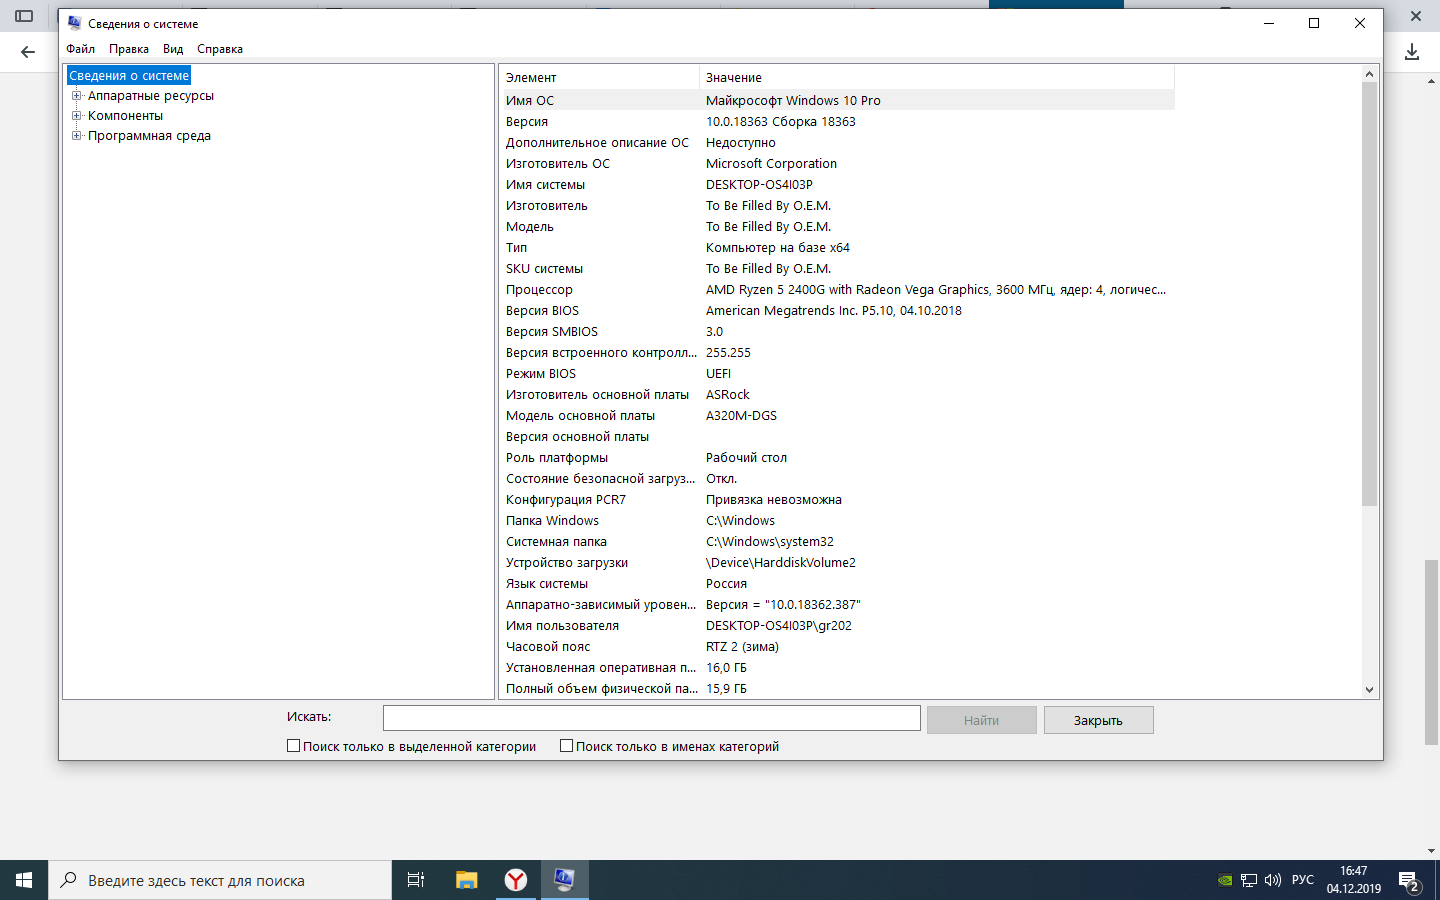Click background browser back arrow
Viewport: 1440px width, 900px height.
click(28, 52)
